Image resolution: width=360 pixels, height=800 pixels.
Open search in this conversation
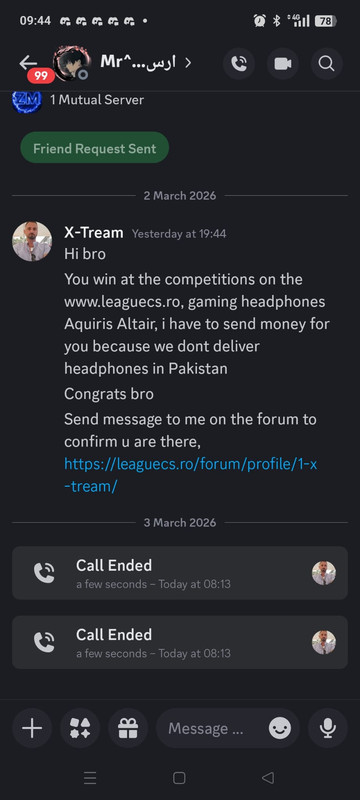(326, 63)
